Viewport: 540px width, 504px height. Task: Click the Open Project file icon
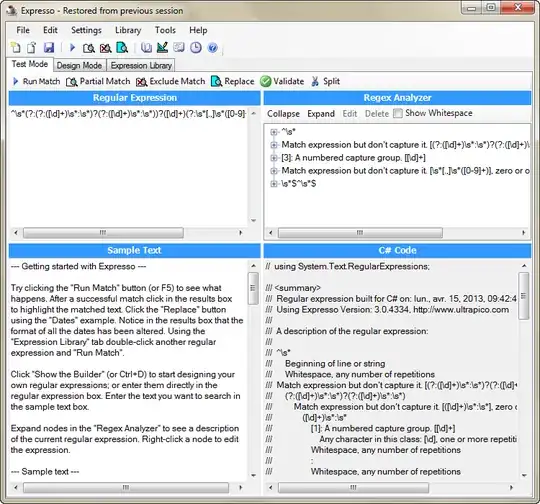(x=32, y=48)
